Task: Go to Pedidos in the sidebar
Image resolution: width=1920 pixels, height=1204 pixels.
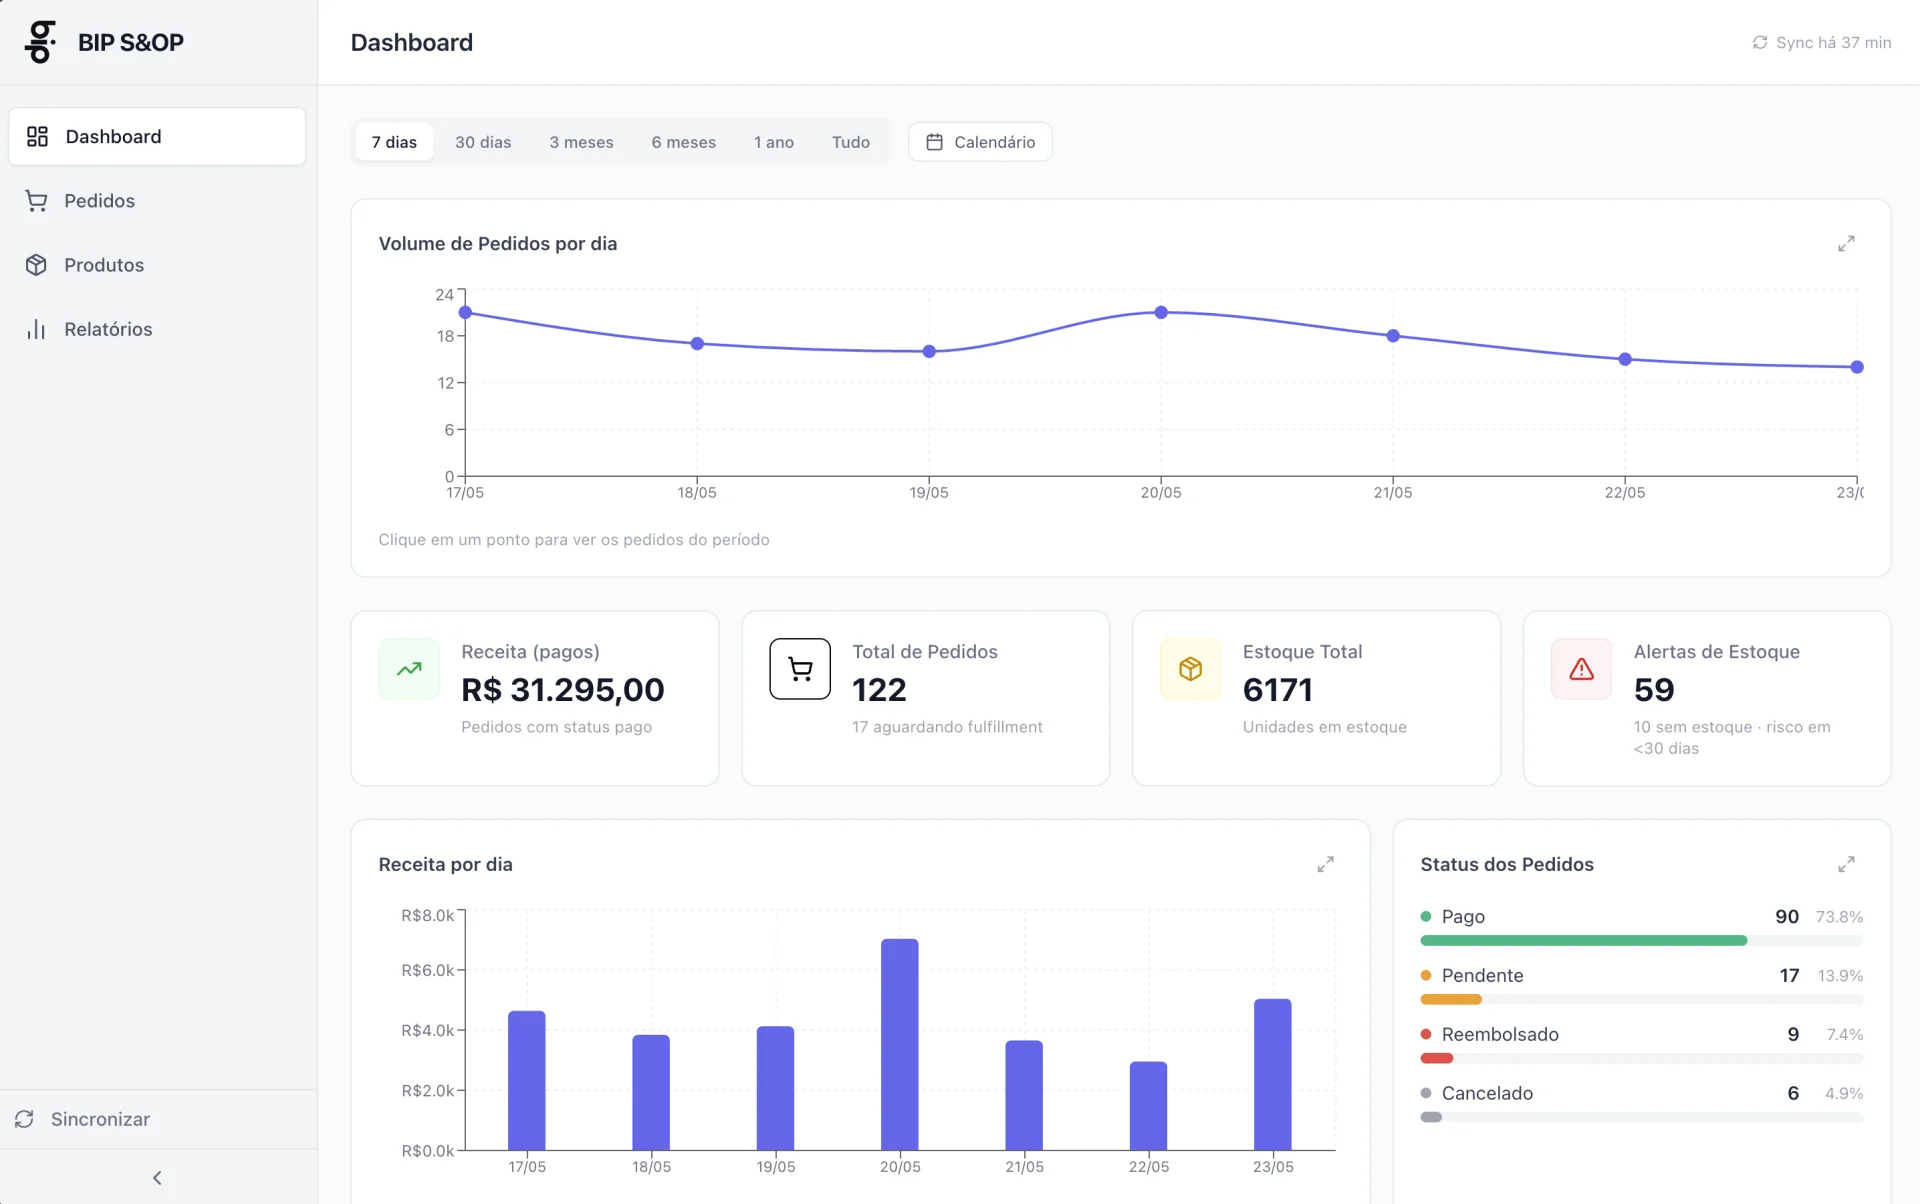Action: 157,201
